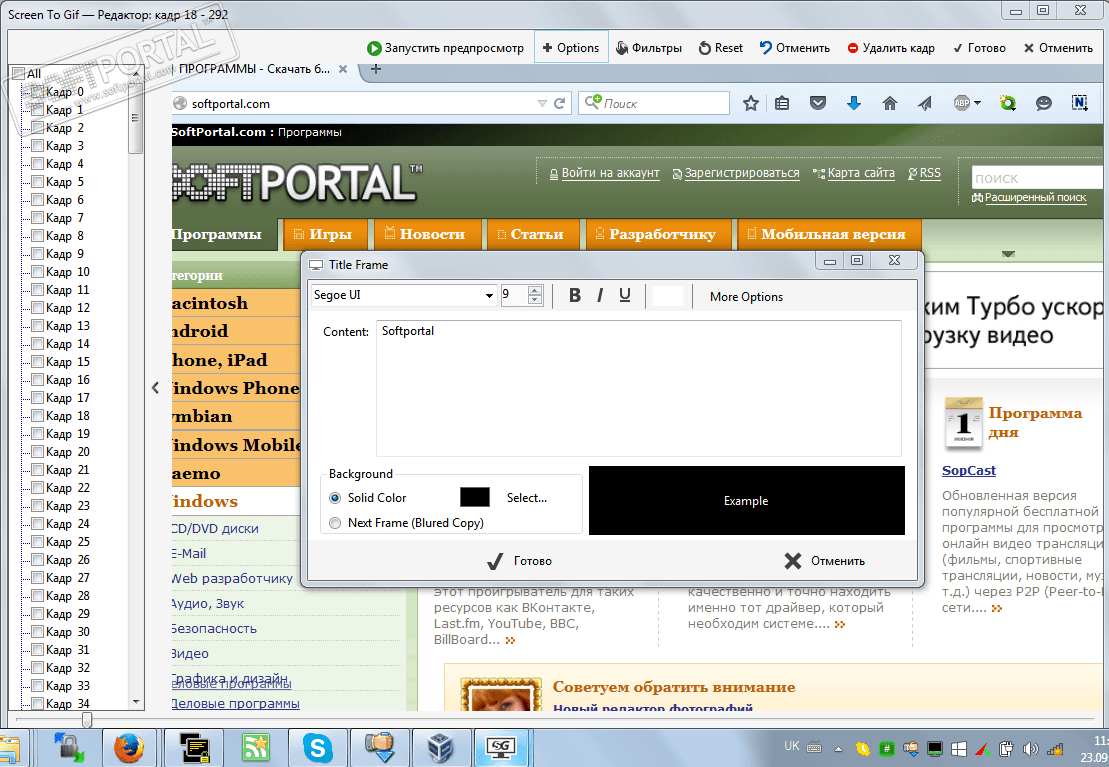Click the Готово checkmark in main toolbar

(979, 48)
